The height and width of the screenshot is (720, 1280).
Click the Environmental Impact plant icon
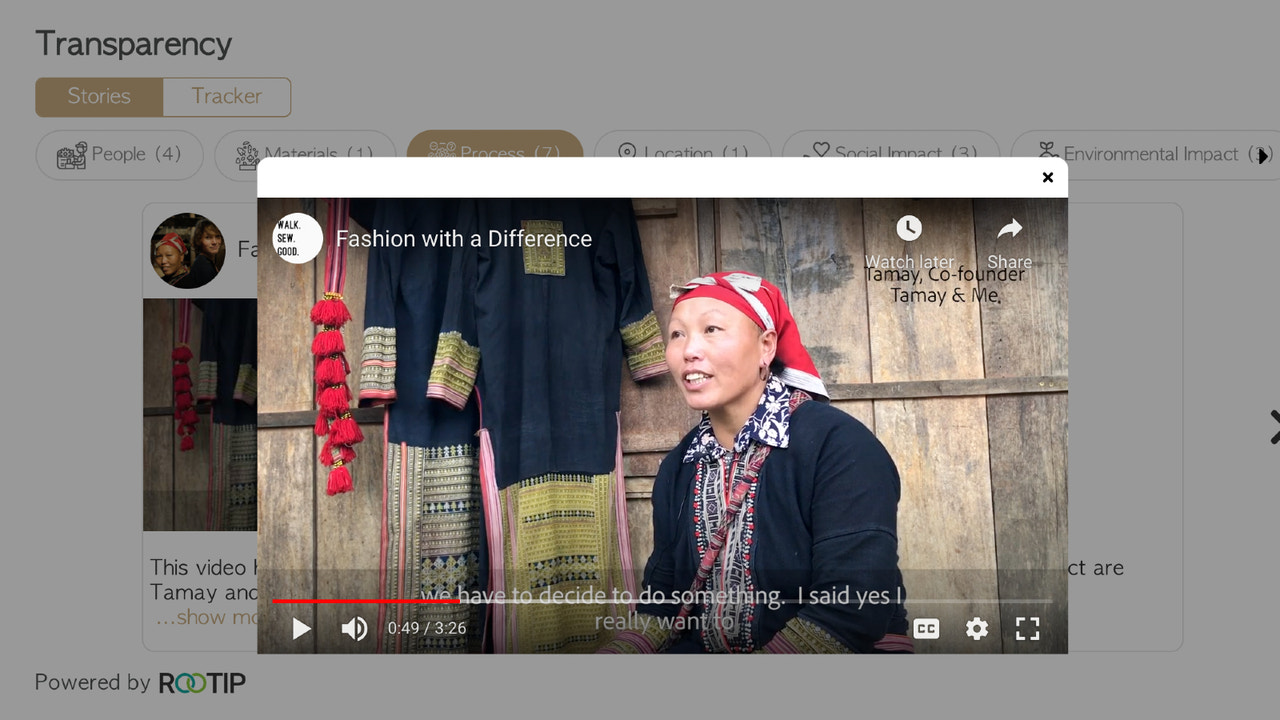[x=1046, y=152]
